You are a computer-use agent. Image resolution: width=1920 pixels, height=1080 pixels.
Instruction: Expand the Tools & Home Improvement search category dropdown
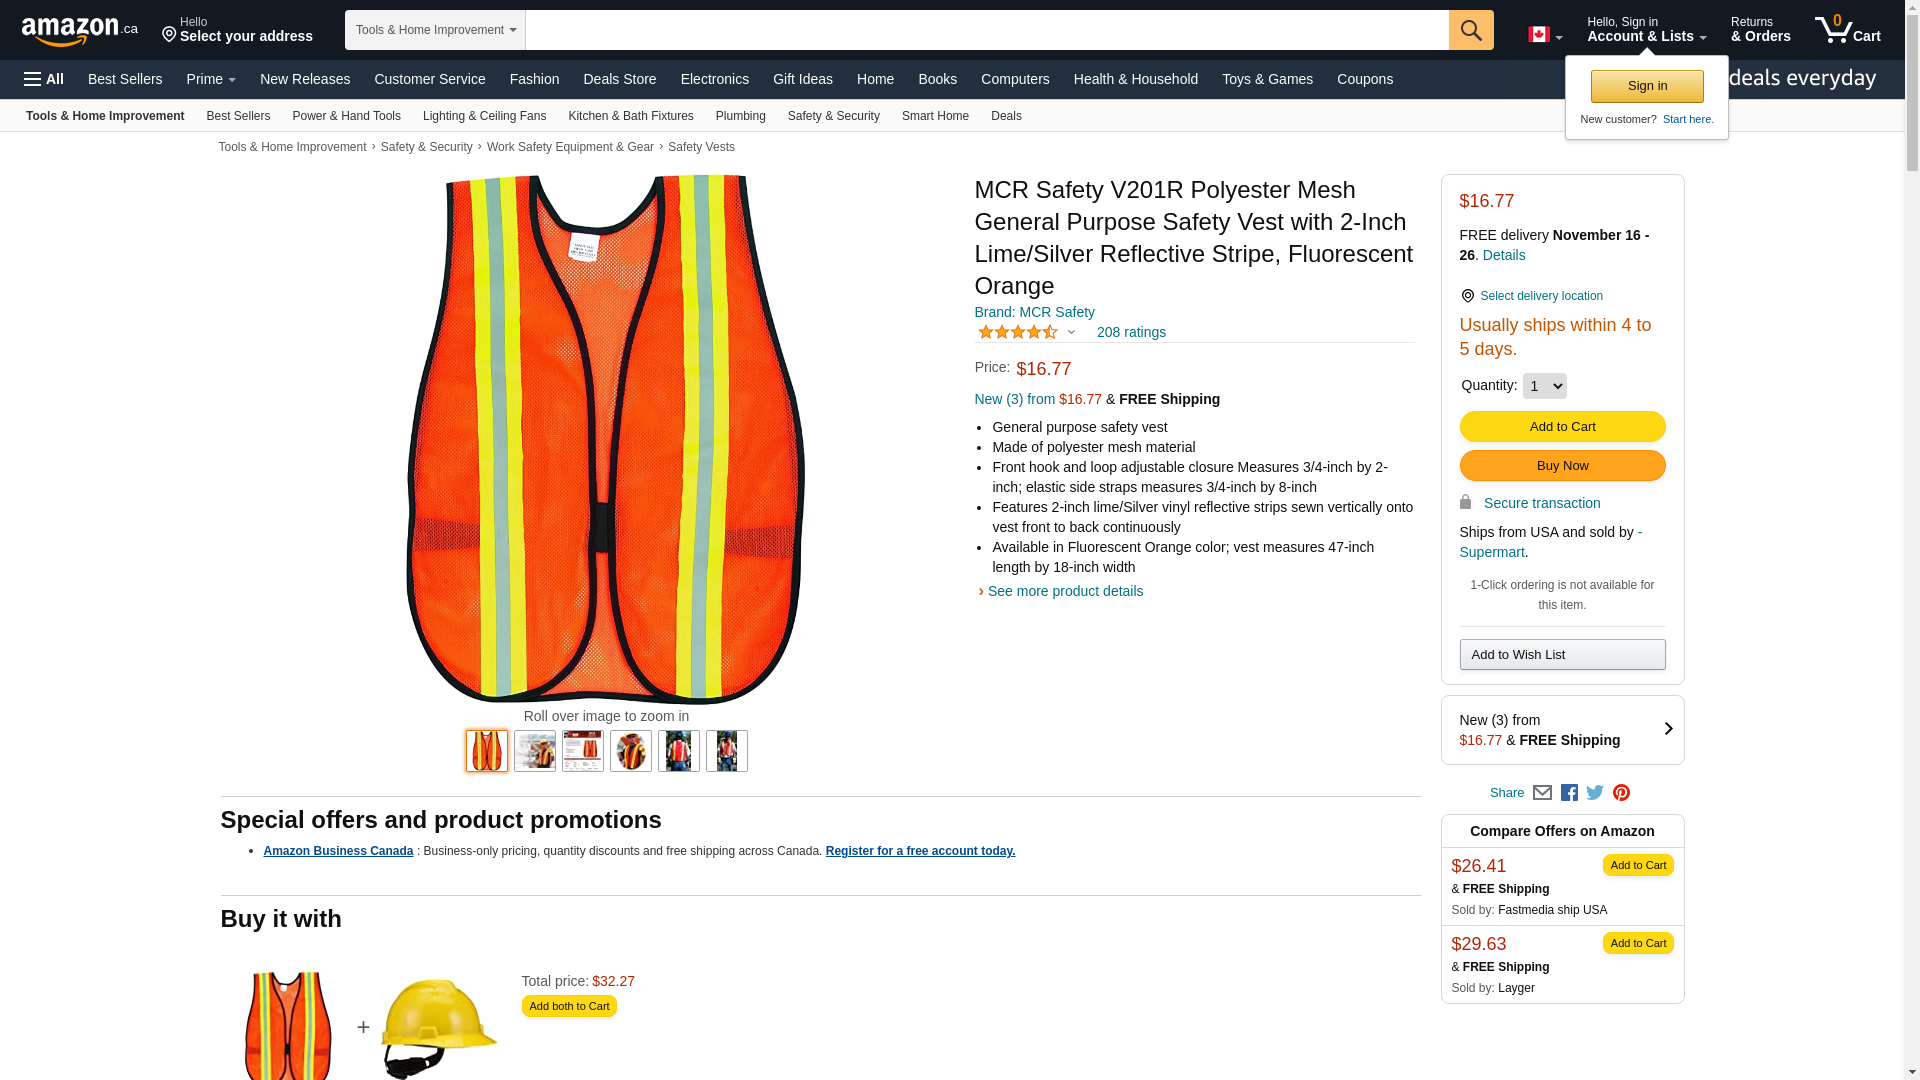[435, 30]
